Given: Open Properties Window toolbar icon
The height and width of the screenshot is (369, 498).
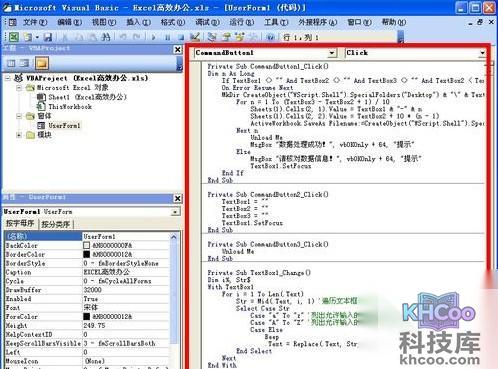Looking at the screenshot, I should point(226,37).
